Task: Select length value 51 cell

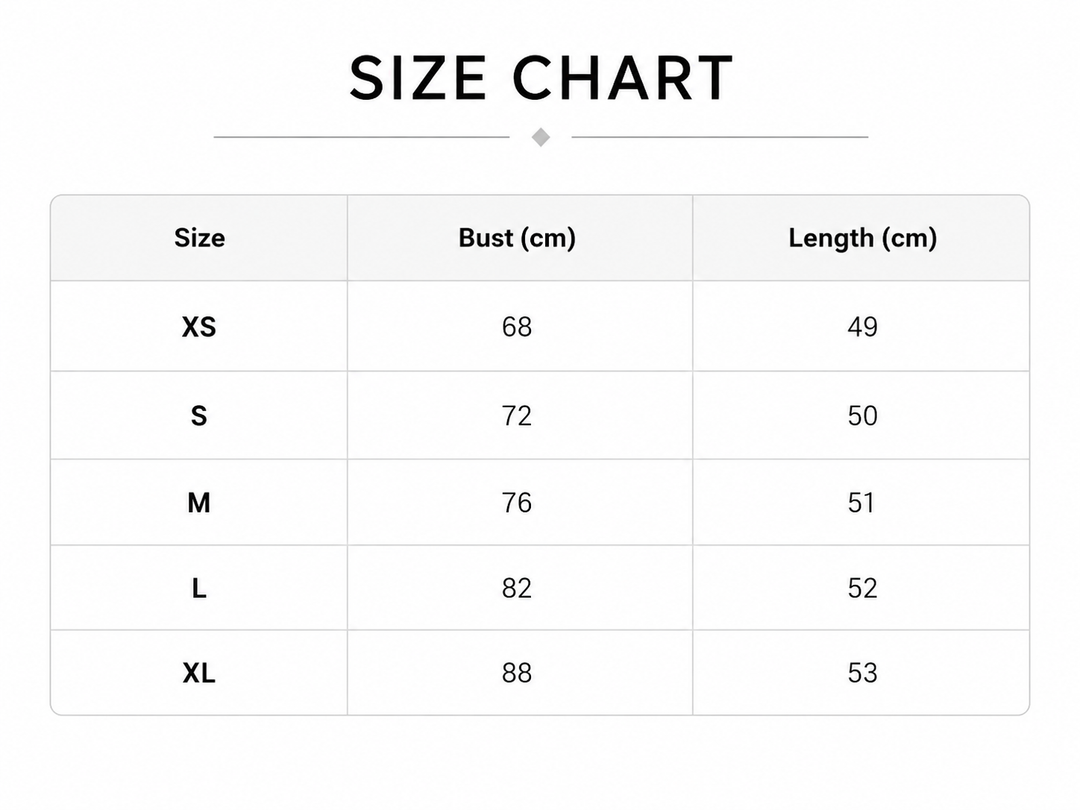Action: click(x=861, y=502)
